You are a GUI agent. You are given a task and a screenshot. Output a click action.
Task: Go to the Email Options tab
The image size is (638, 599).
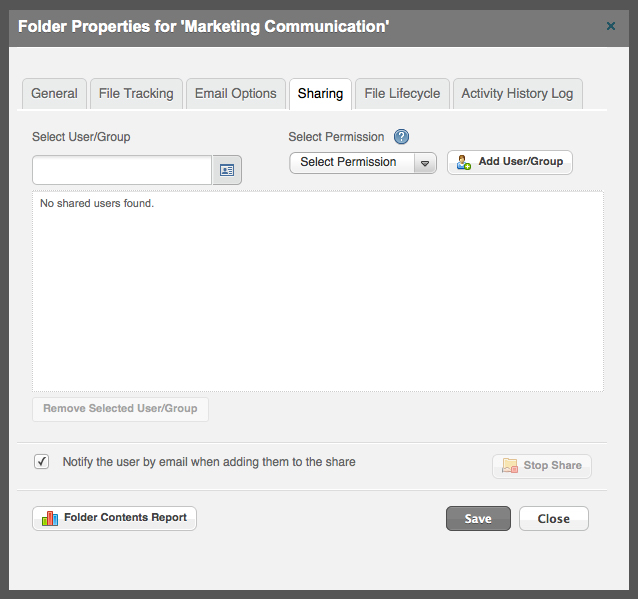click(x=236, y=94)
